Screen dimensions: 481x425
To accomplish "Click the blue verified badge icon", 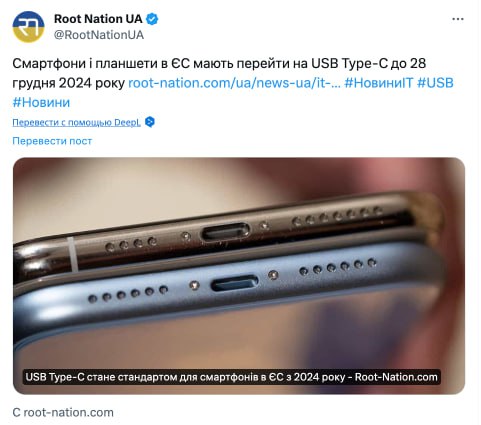I will click(152, 19).
